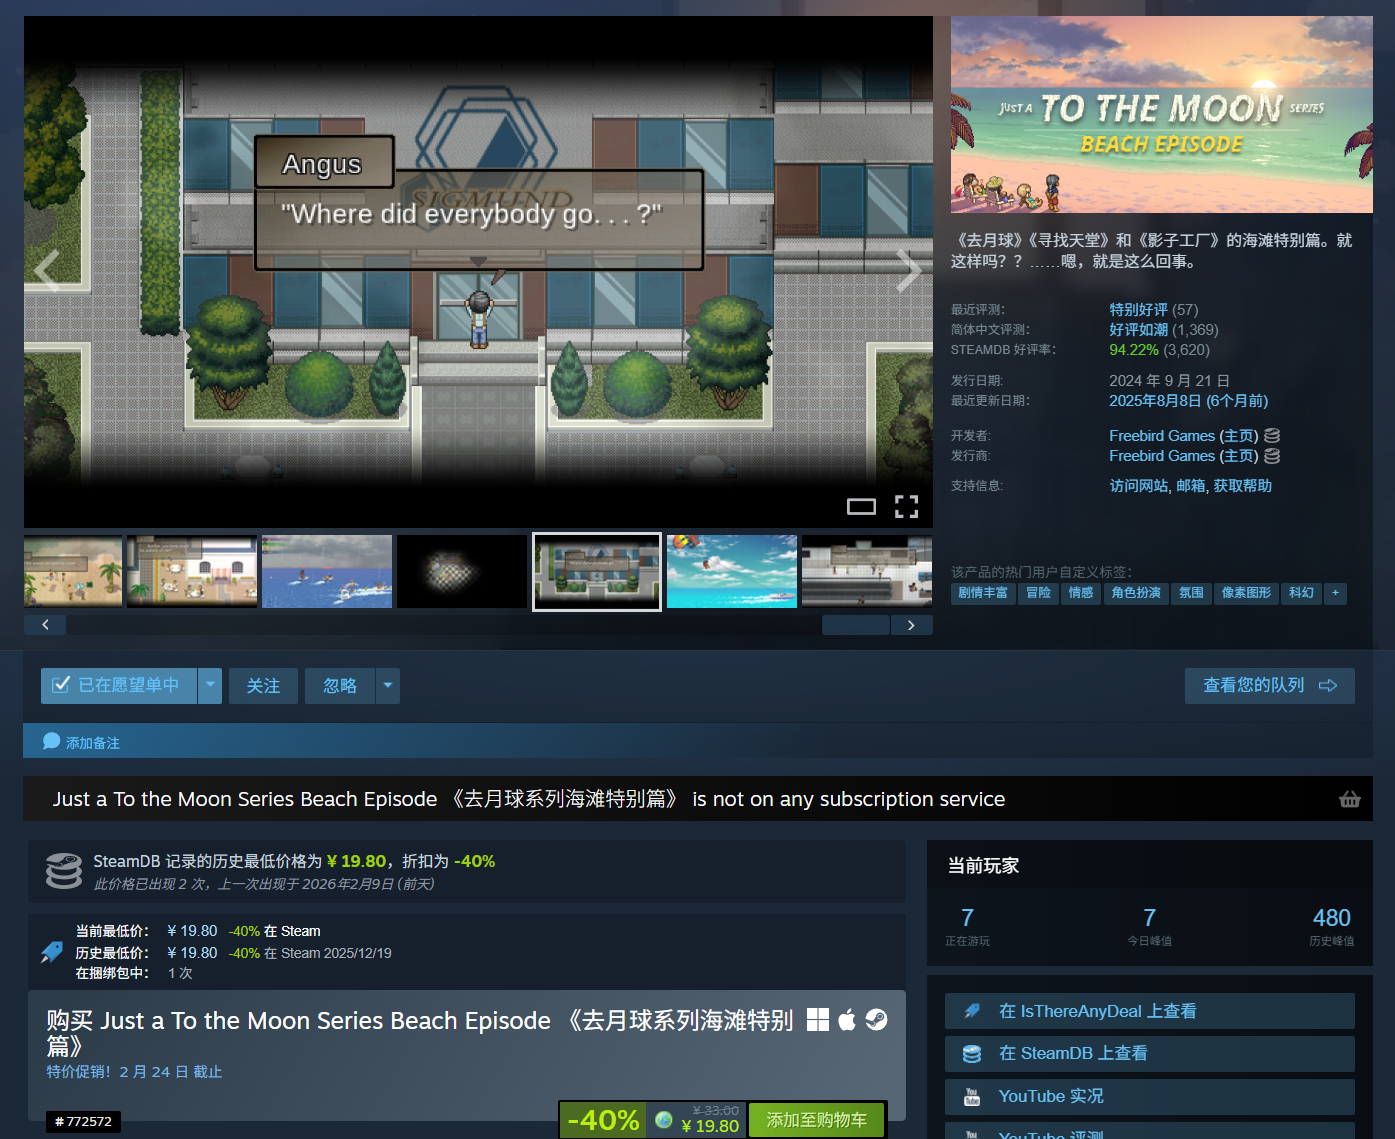This screenshot has width=1395, height=1139.
Task: Expand the wishlist dropdown arrow
Action: (x=210, y=686)
